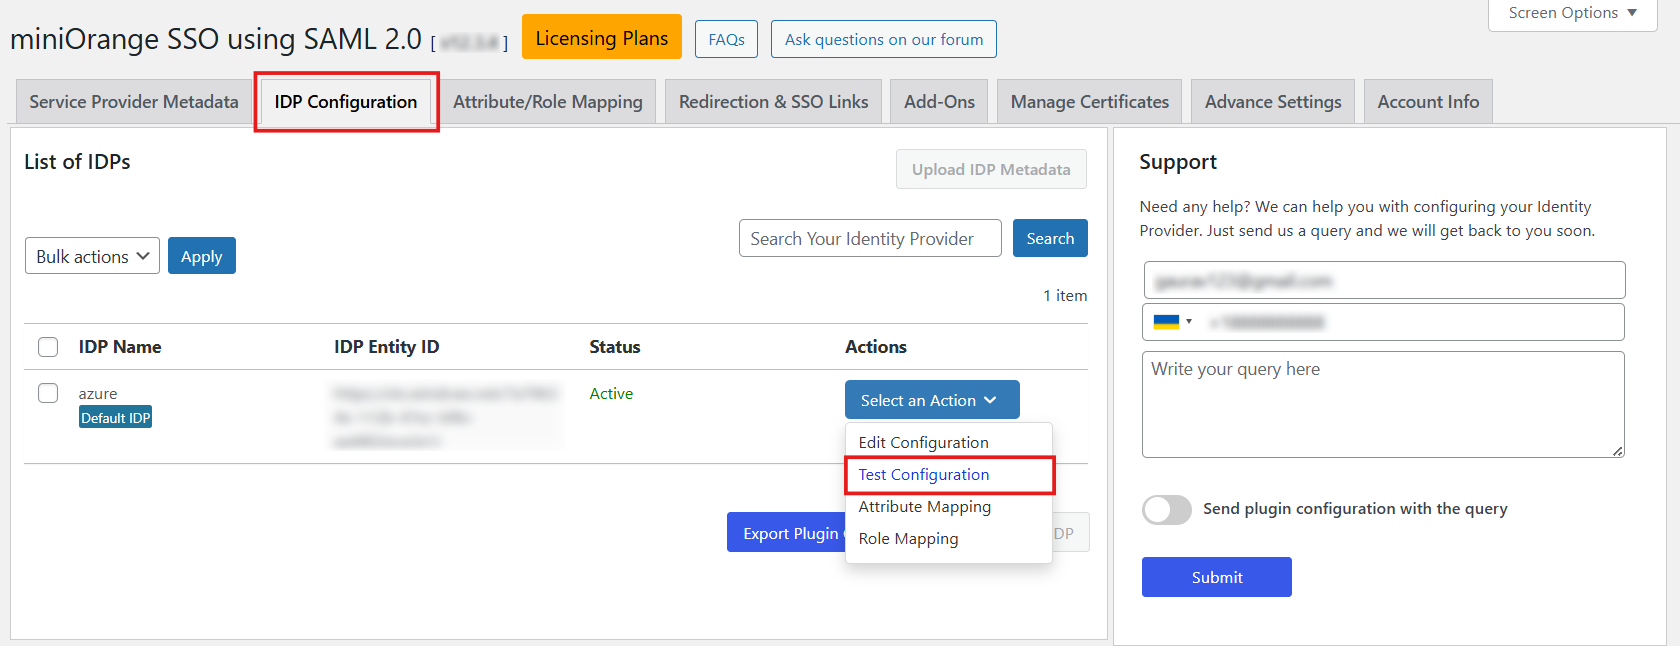Open the Redirection & SSO Links tab
Viewport: 1680px width, 646px height.
pyautogui.click(x=773, y=102)
